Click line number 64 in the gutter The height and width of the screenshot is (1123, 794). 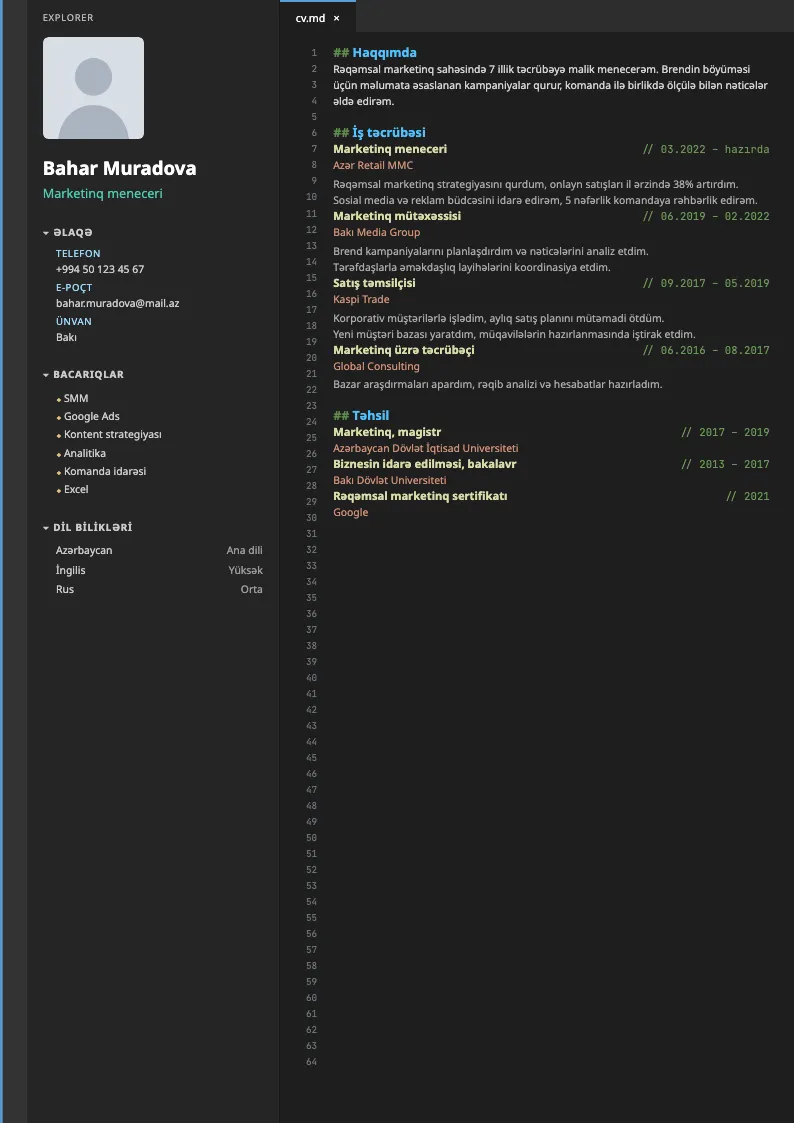tap(311, 1061)
